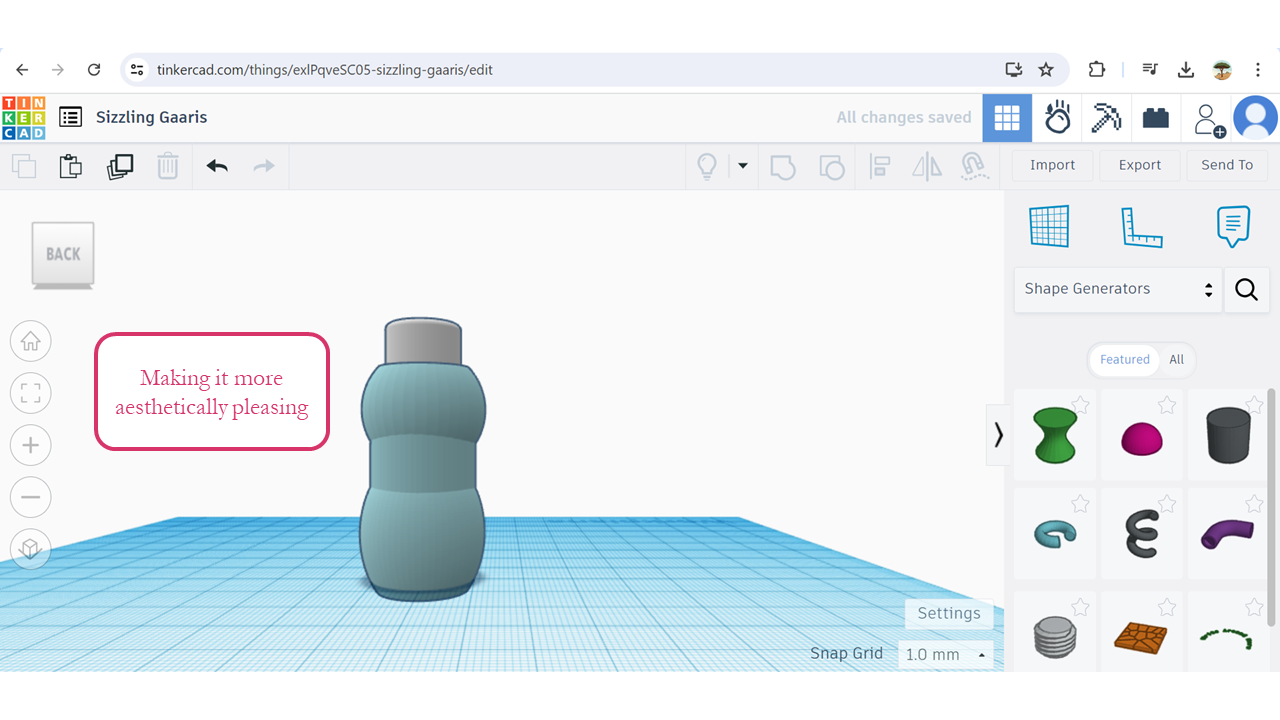Select the Ruler tool
1280x720 pixels.
pos(1141,227)
